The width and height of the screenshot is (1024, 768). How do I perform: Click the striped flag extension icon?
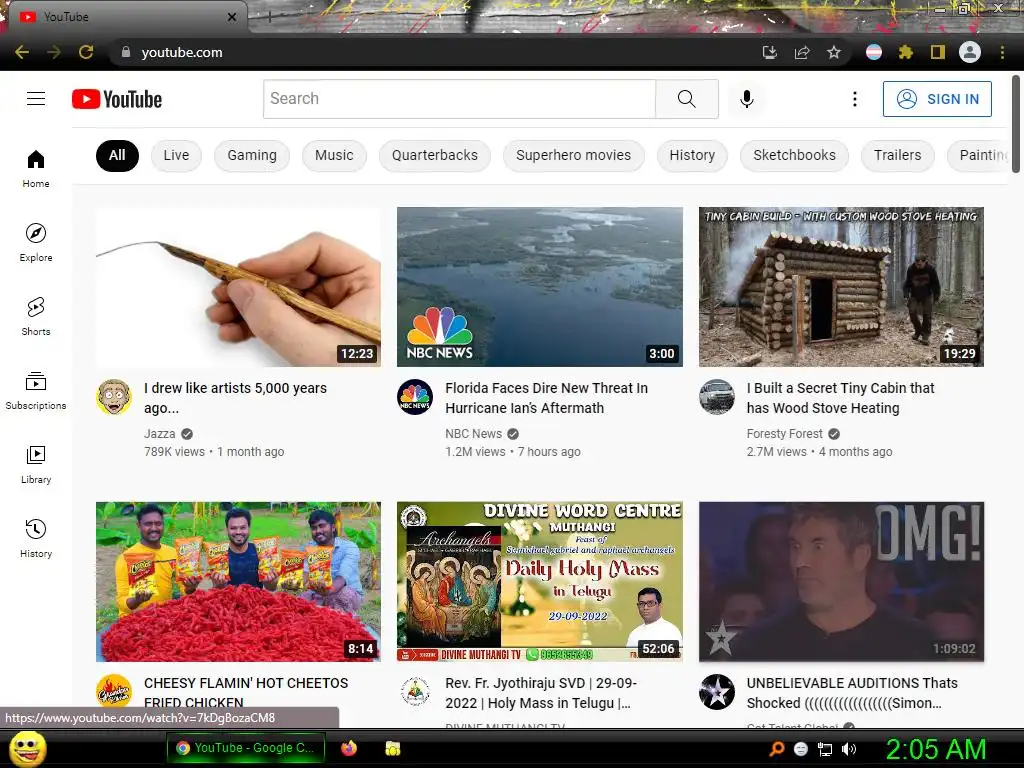point(874,52)
